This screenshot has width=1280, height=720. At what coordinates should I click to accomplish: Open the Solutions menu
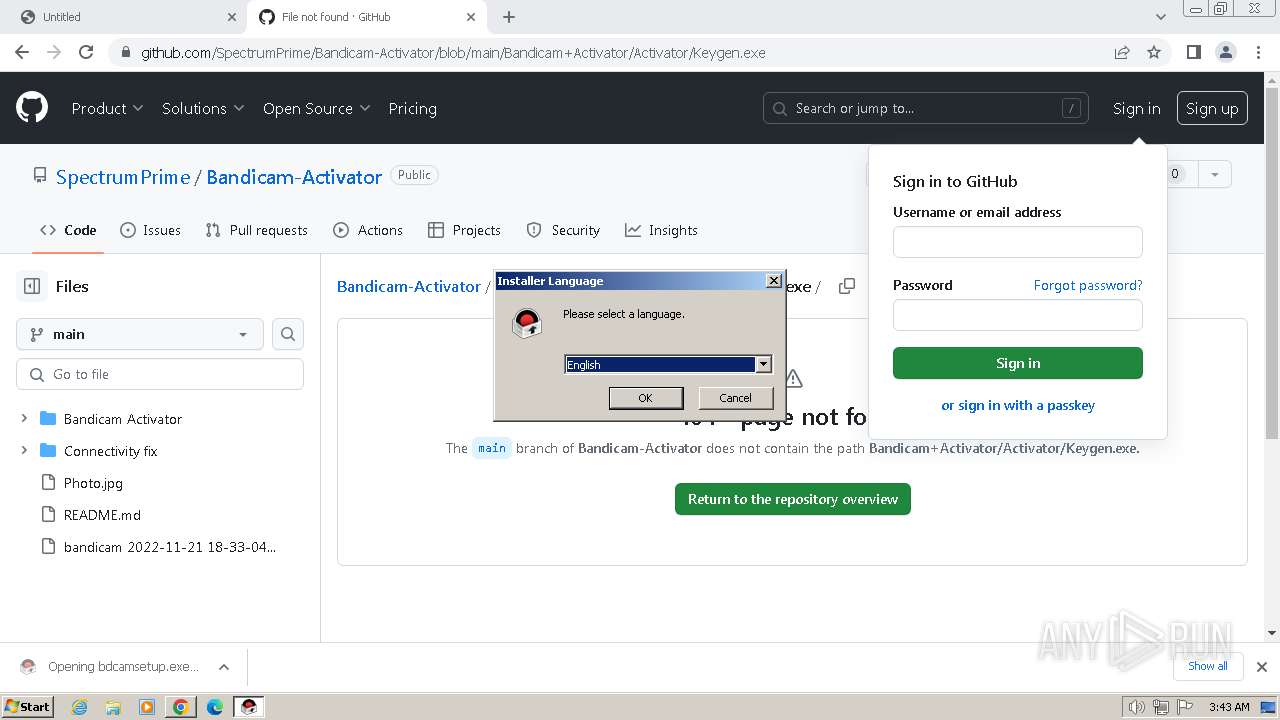click(x=203, y=108)
